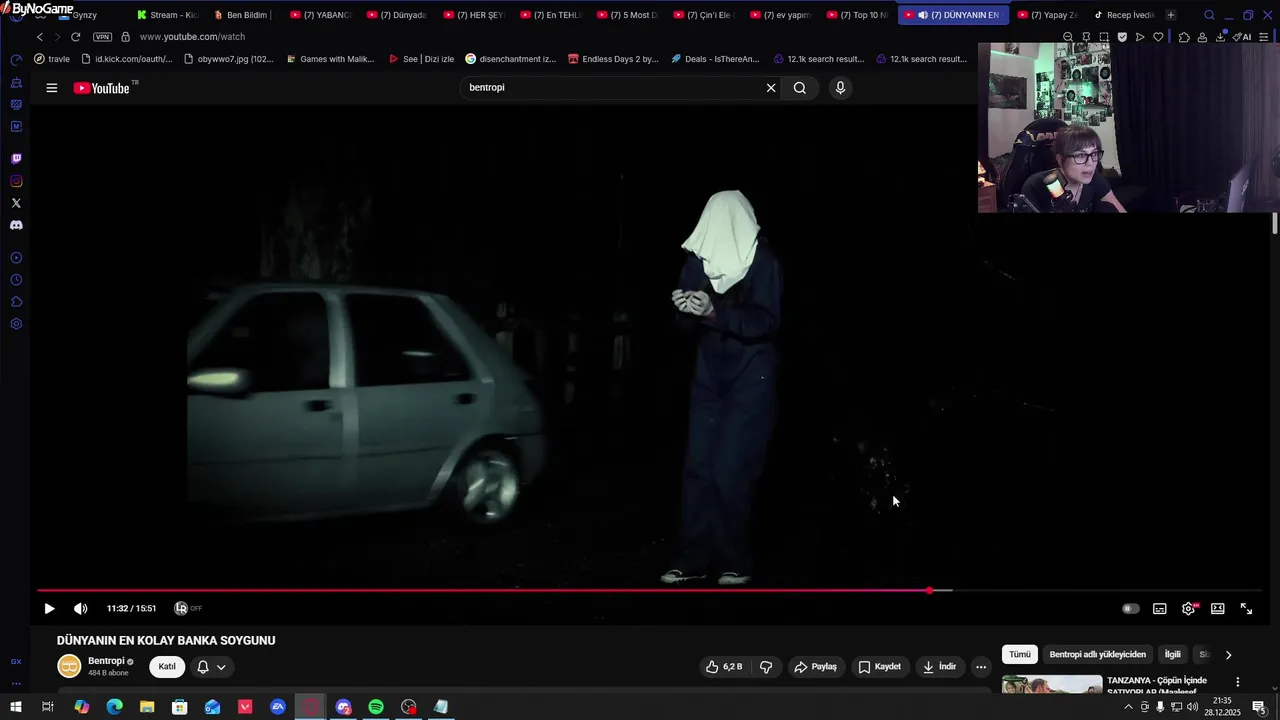Select the Bentropi adlı yükleyiciden chip

pyautogui.click(x=1098, y=655)
